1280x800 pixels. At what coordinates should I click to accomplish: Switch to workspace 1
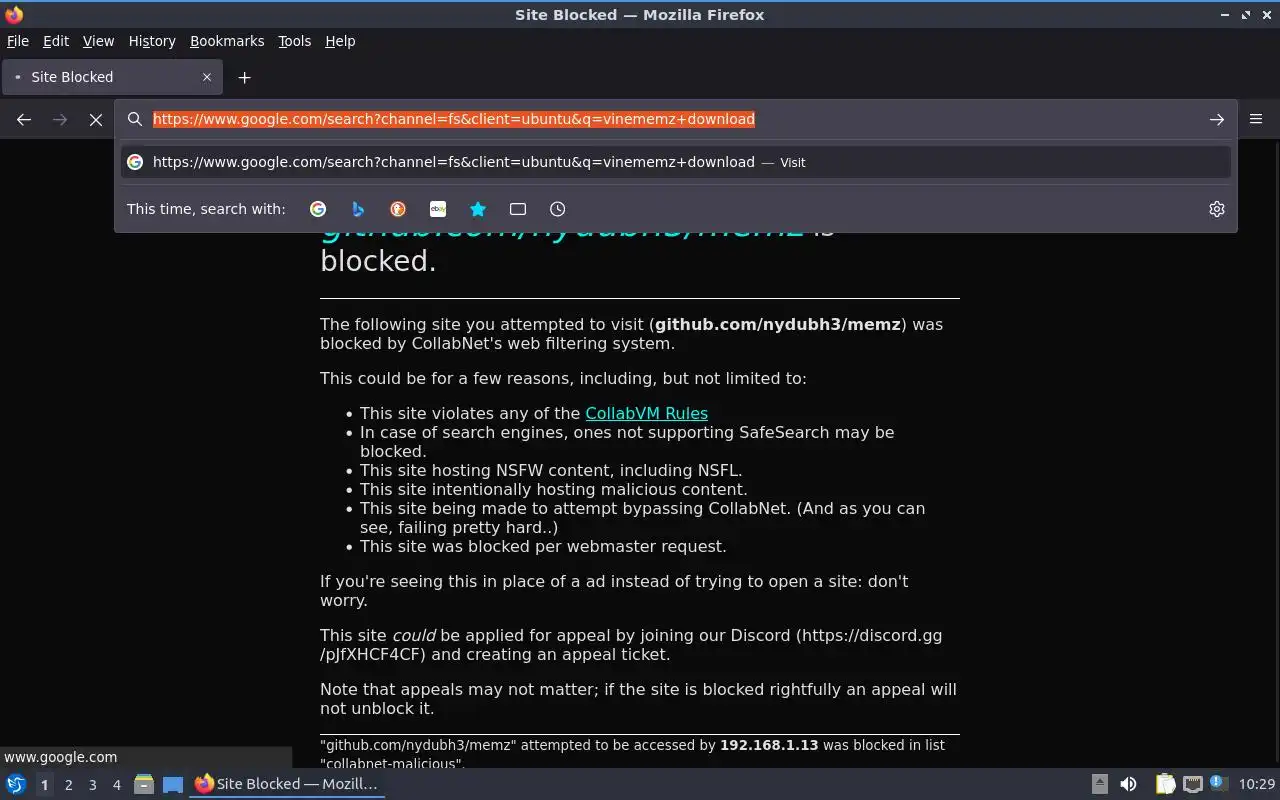click(44, 785)
